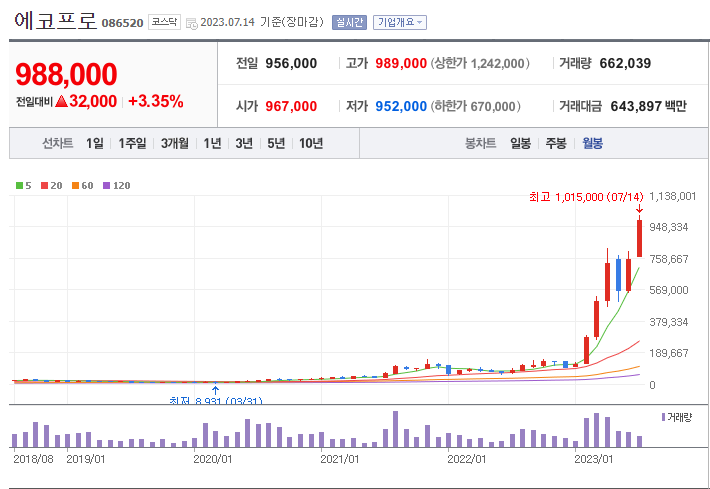This screenshot has width=710, height=489.
Task: Select the 1주일 line chart tab
Action: click(x=132, y=144)
